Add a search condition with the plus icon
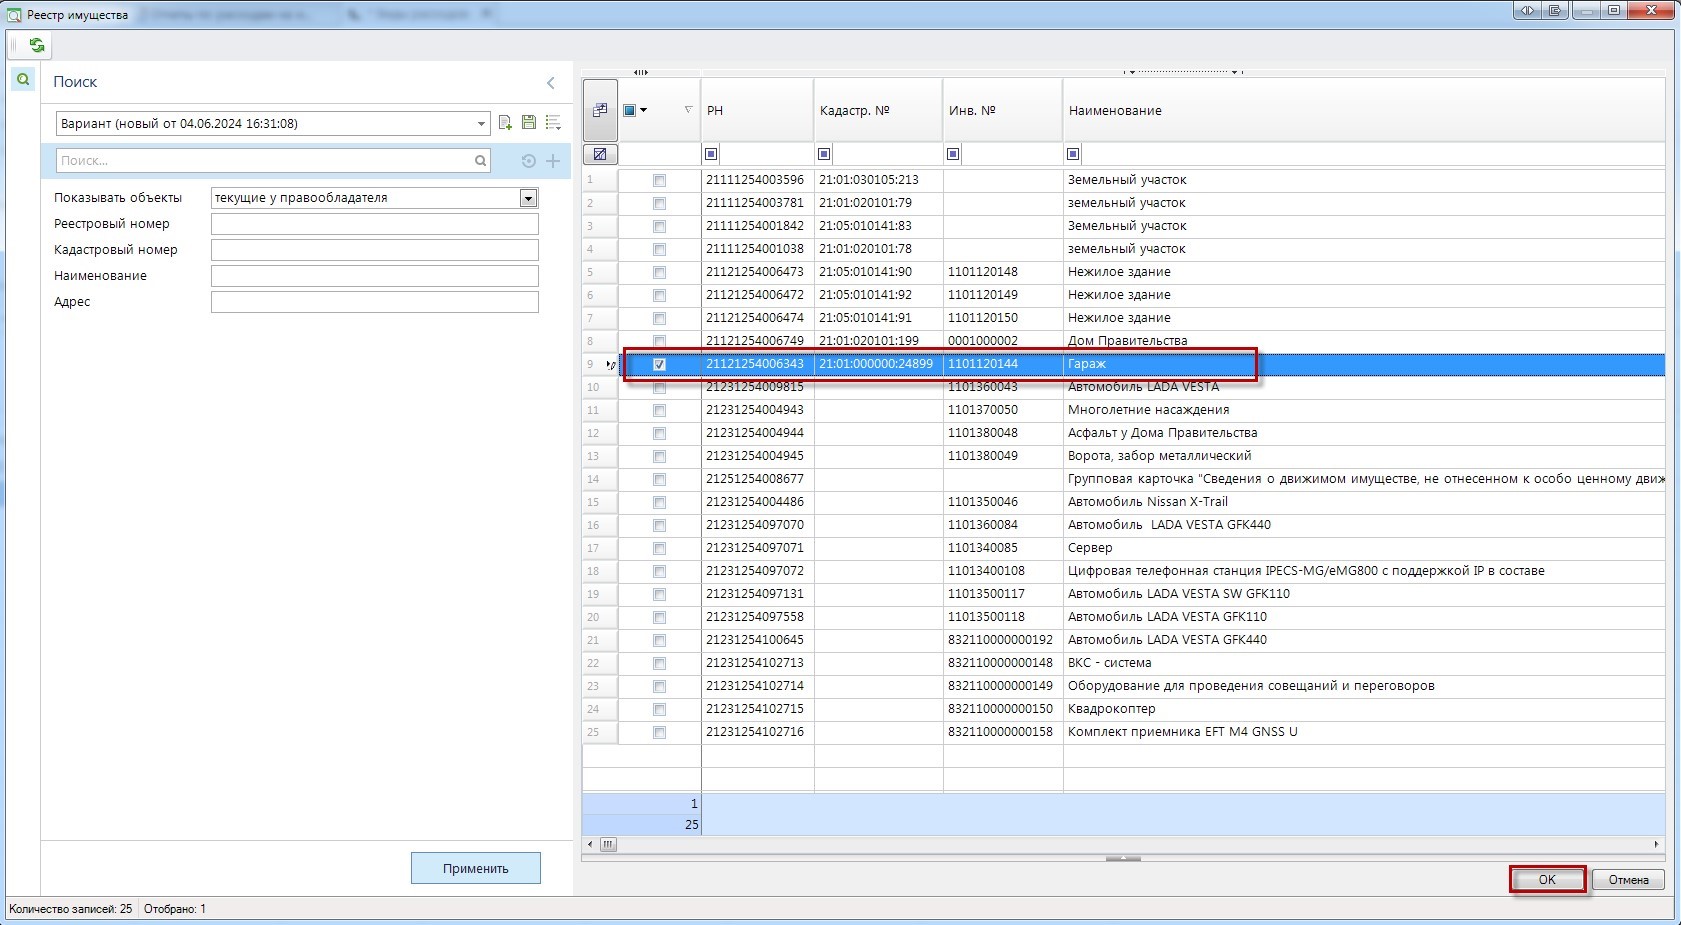1681x925 pixels. (553, 161)
